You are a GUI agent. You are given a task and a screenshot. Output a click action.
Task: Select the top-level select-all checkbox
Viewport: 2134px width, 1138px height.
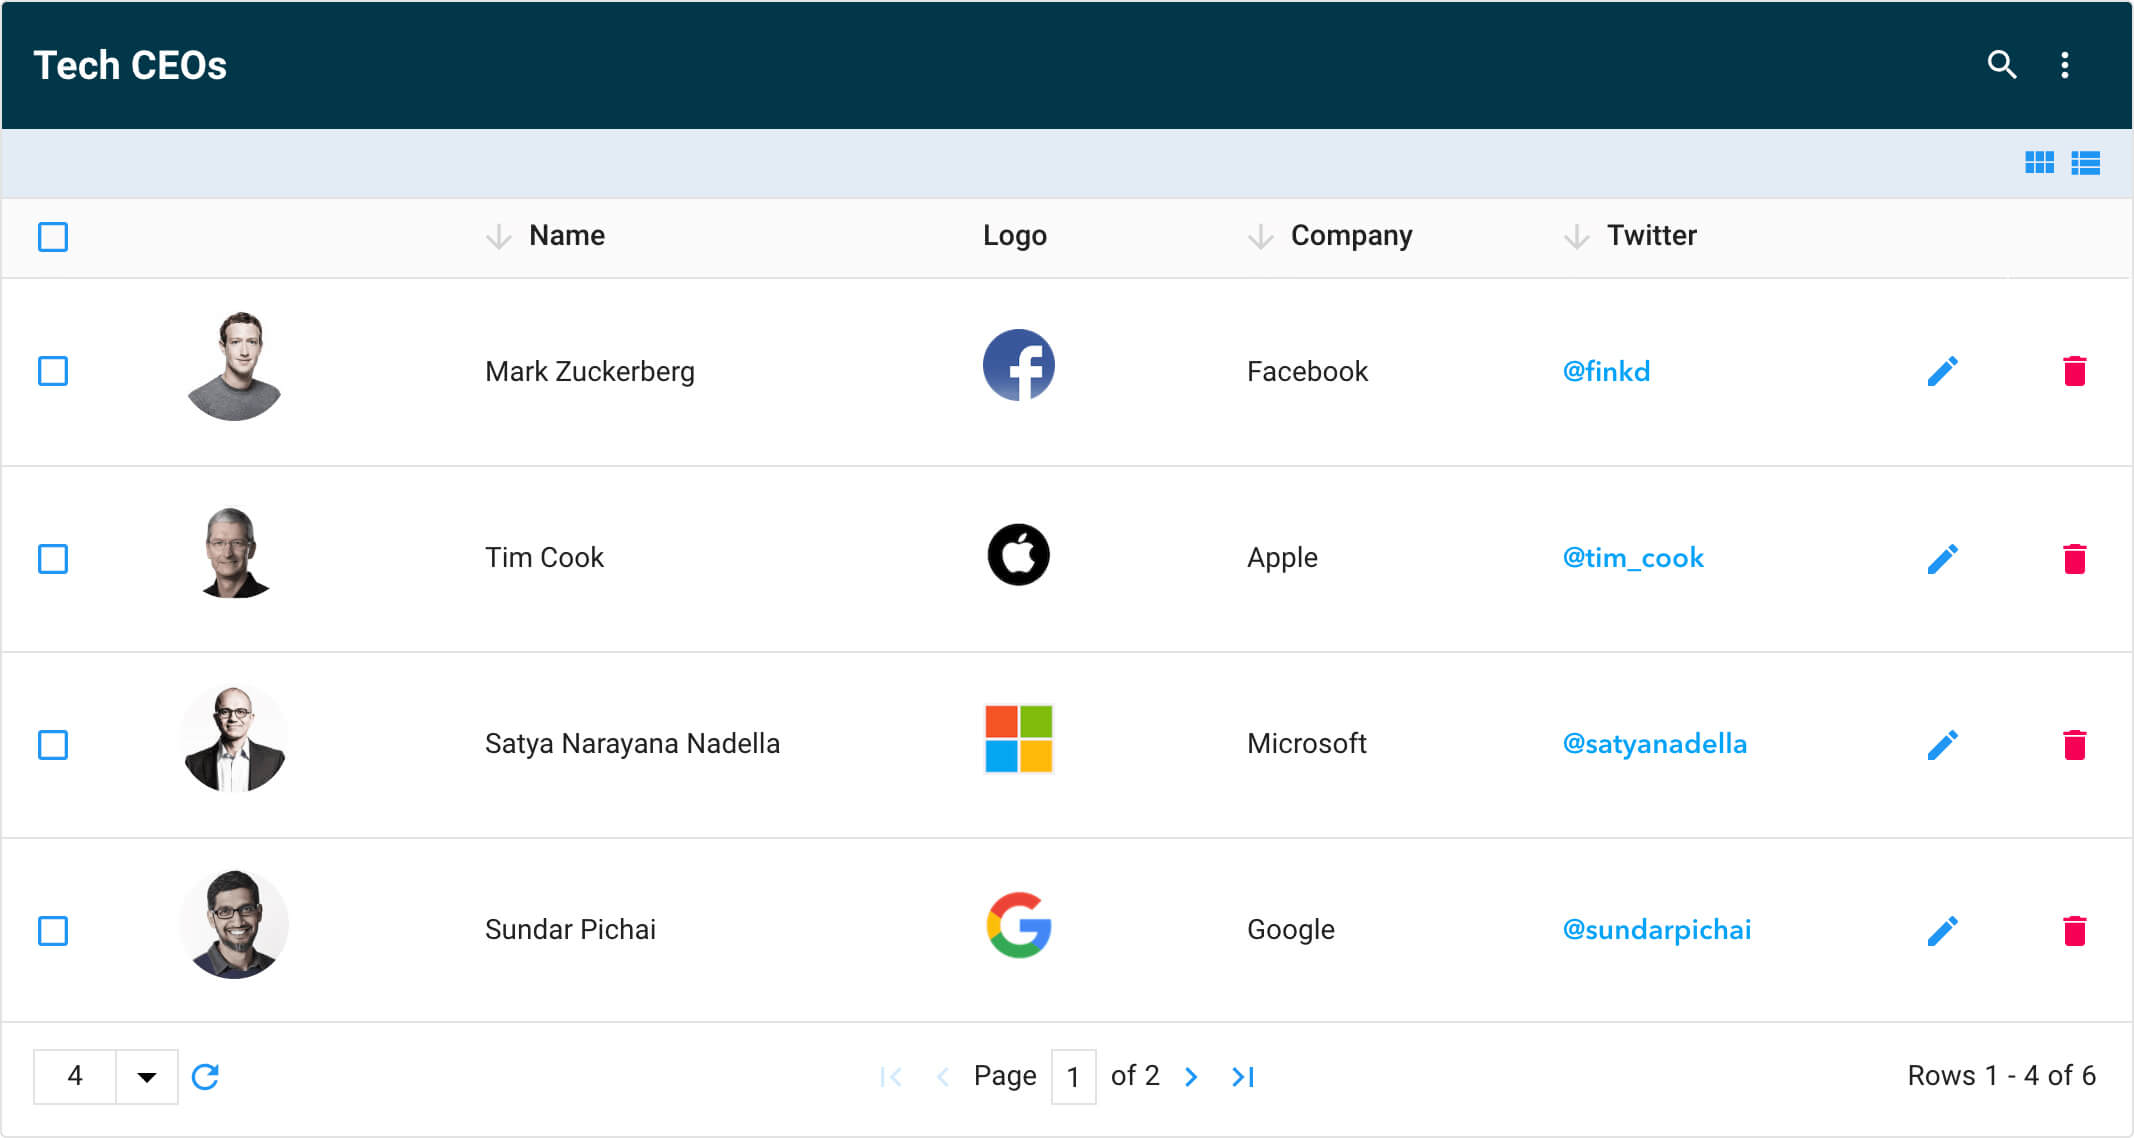coord(54,234)
